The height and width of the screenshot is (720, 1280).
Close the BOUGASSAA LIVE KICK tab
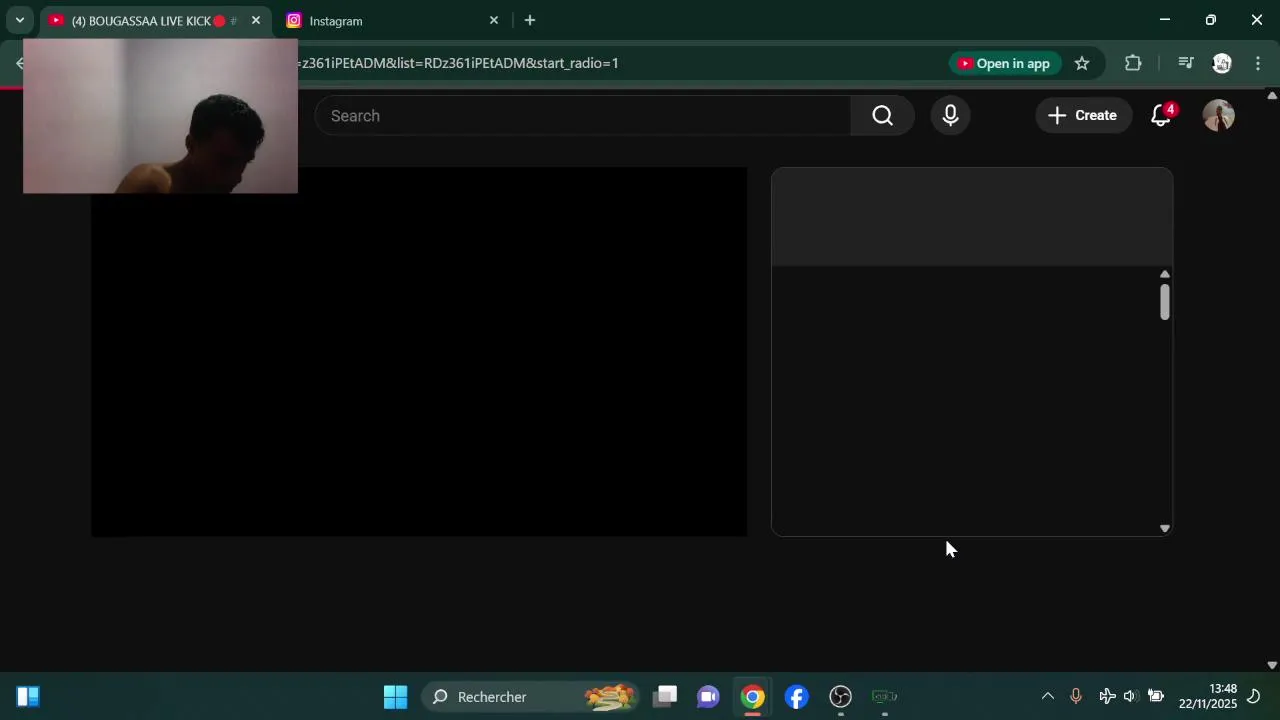(x=256, y=20)
